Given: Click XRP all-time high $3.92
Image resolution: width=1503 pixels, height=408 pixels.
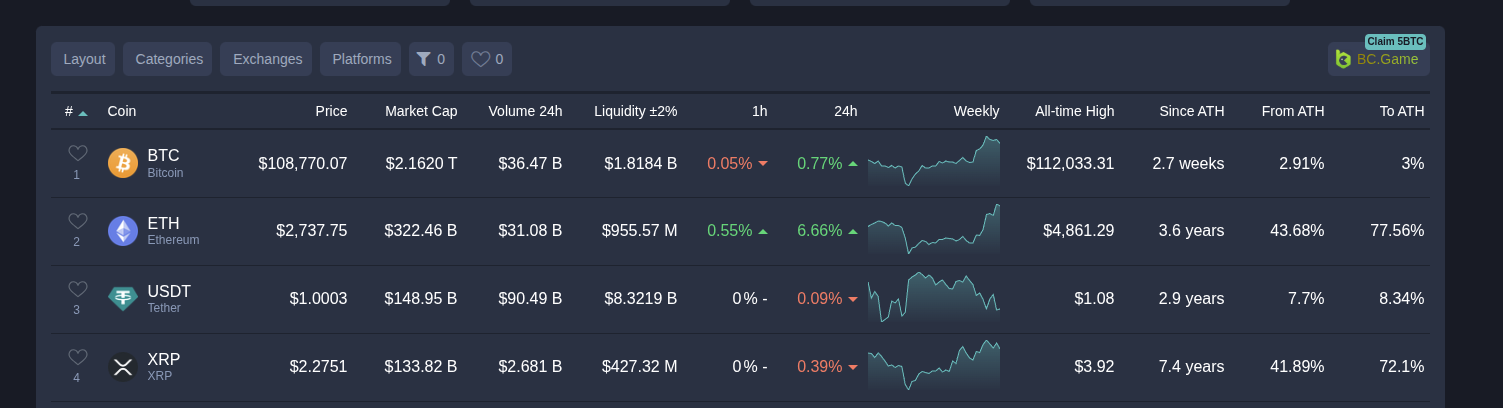Looking at the screenshot, I should pos(1094,367).
